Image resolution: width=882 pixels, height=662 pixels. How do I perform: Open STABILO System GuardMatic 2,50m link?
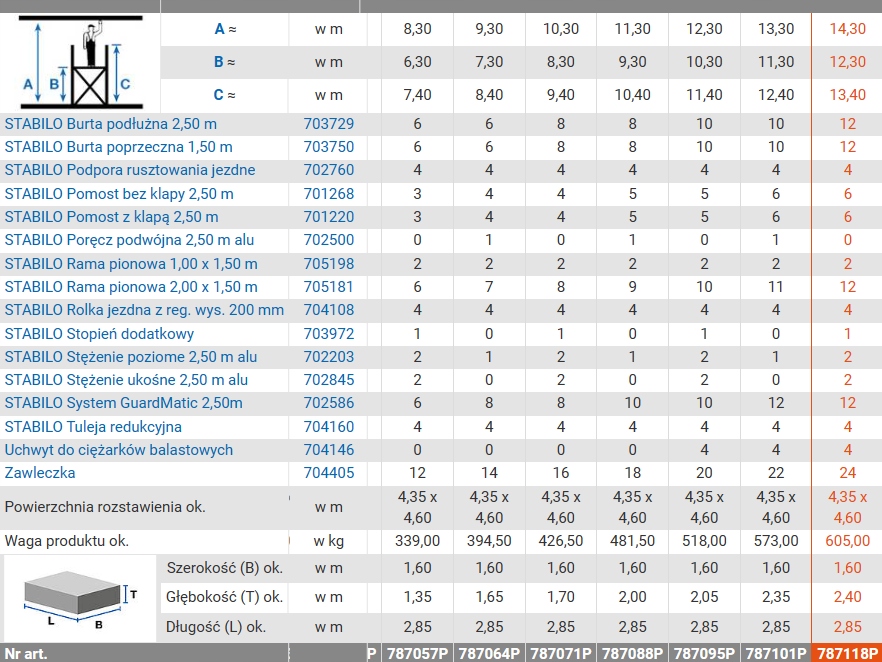tap(124, 403)
